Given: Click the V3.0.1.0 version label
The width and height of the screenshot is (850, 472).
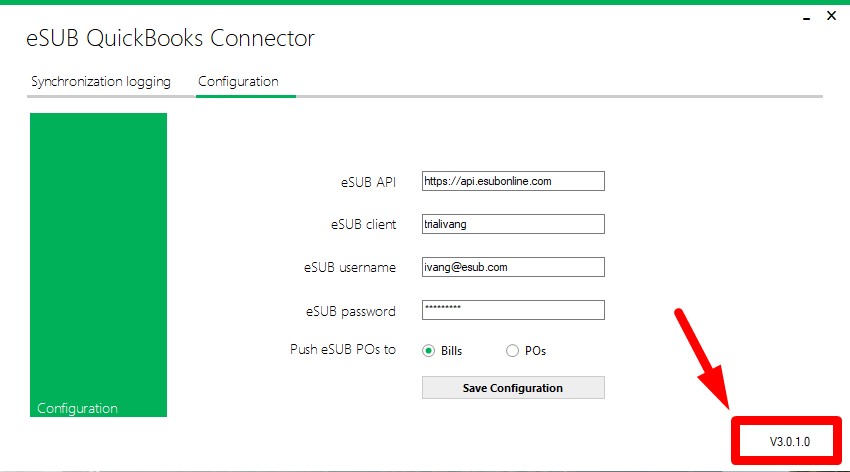Looking at the screenshot, I should click(x=790, y=442).
